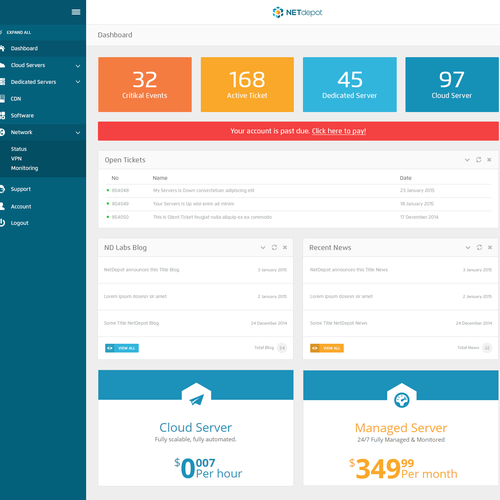This screenshot has width=500, height=500.
Task: Close the Recent News panel
Action: 490,247
